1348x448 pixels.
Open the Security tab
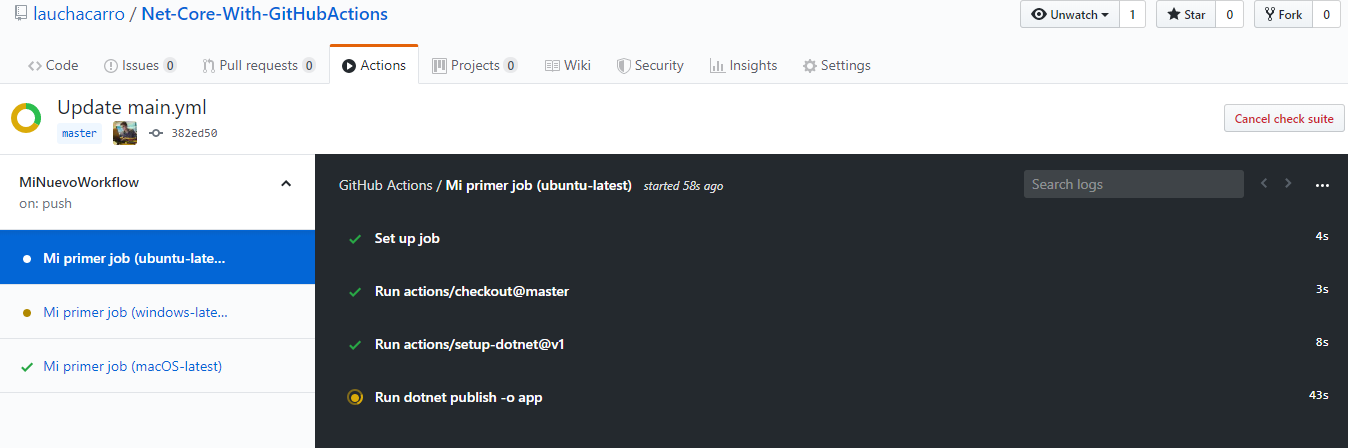[650, 65]
